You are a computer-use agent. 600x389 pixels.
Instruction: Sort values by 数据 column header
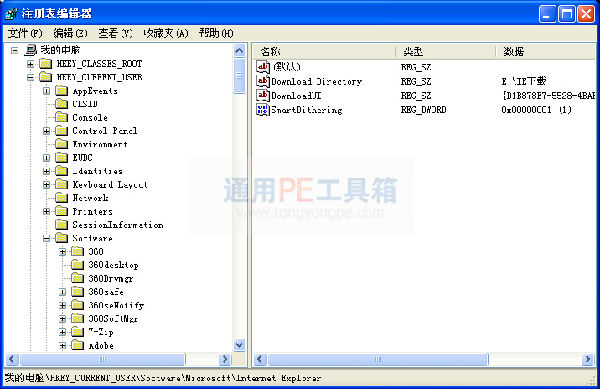(546, 51)
